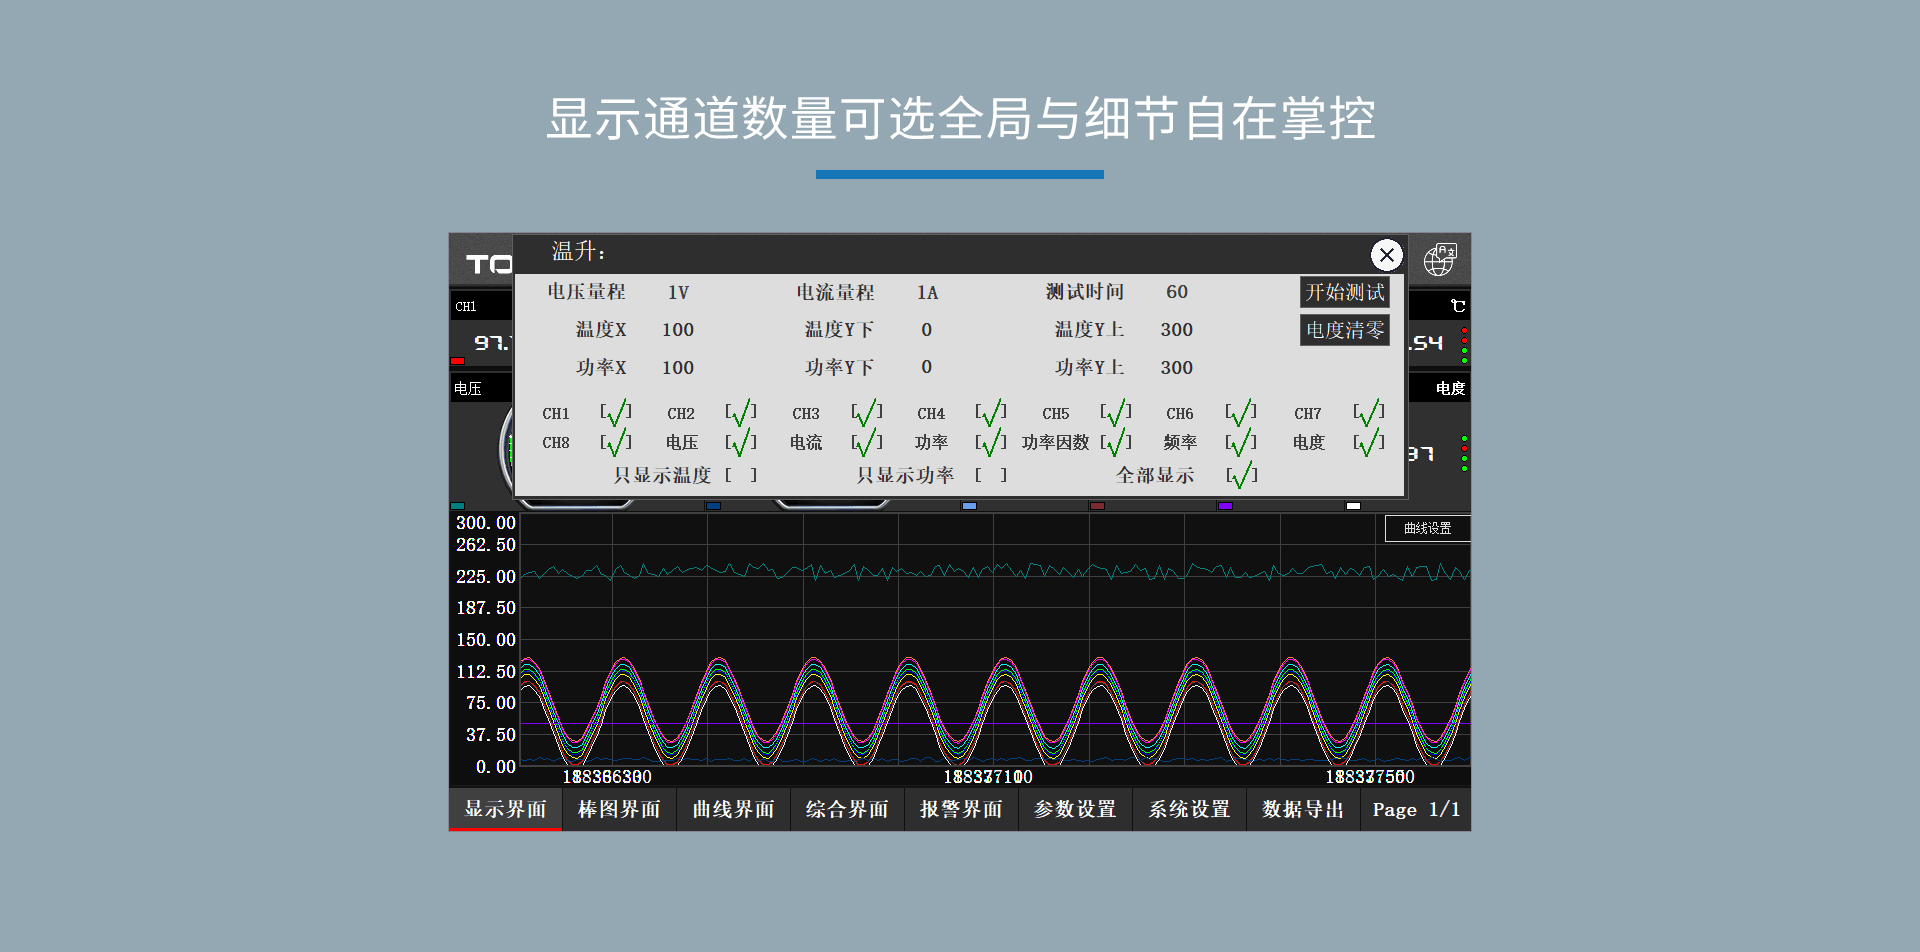Screen dimensions: 1920x952
Task: Switch to the 棒图界面 tab
Action: (x=619, y=809)
